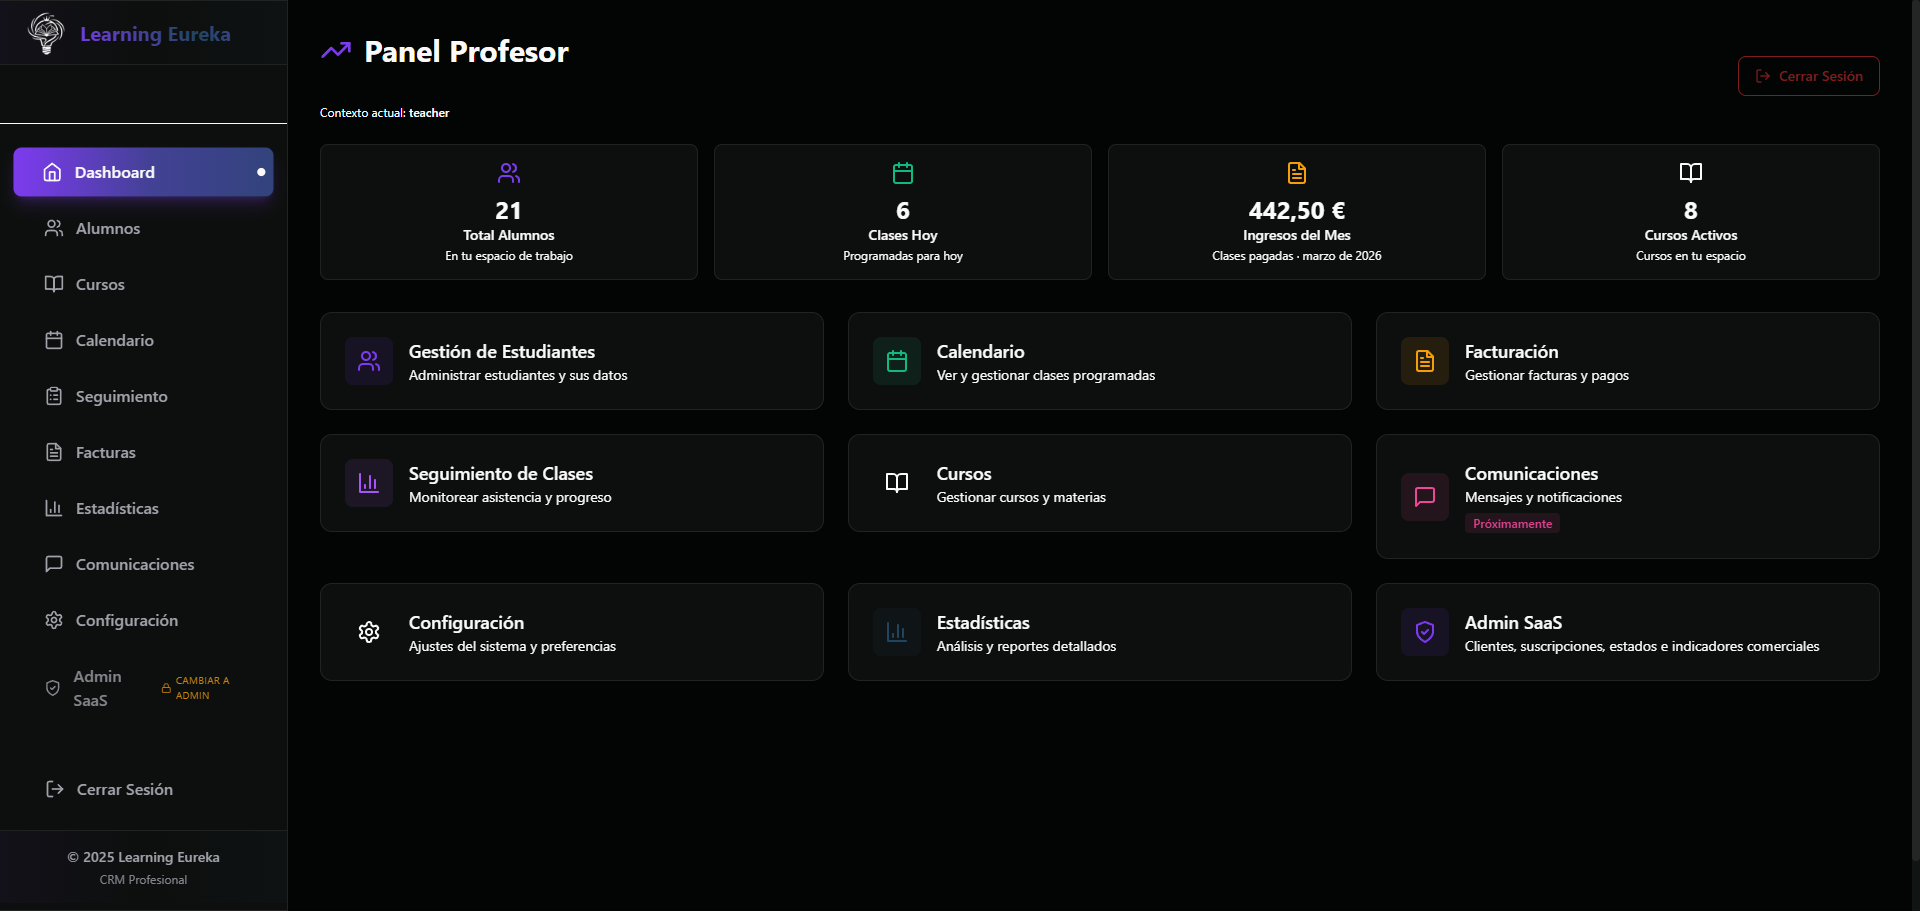This screenshot has width=1920, height=911.
Task: Select Comunicaciones in the sidebar
Action: (143, 564)
